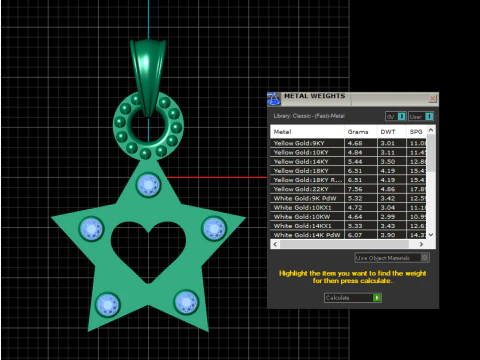Select the top gemstone on star
Viewport: 480px width, 360px height.
[x=148, y=184]
